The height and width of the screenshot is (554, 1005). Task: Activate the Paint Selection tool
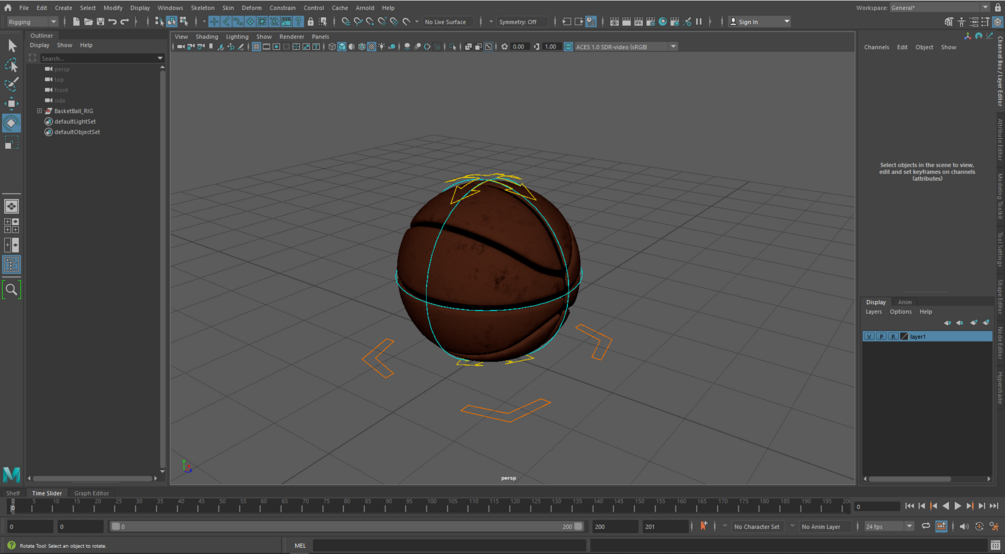click(12, 85)
